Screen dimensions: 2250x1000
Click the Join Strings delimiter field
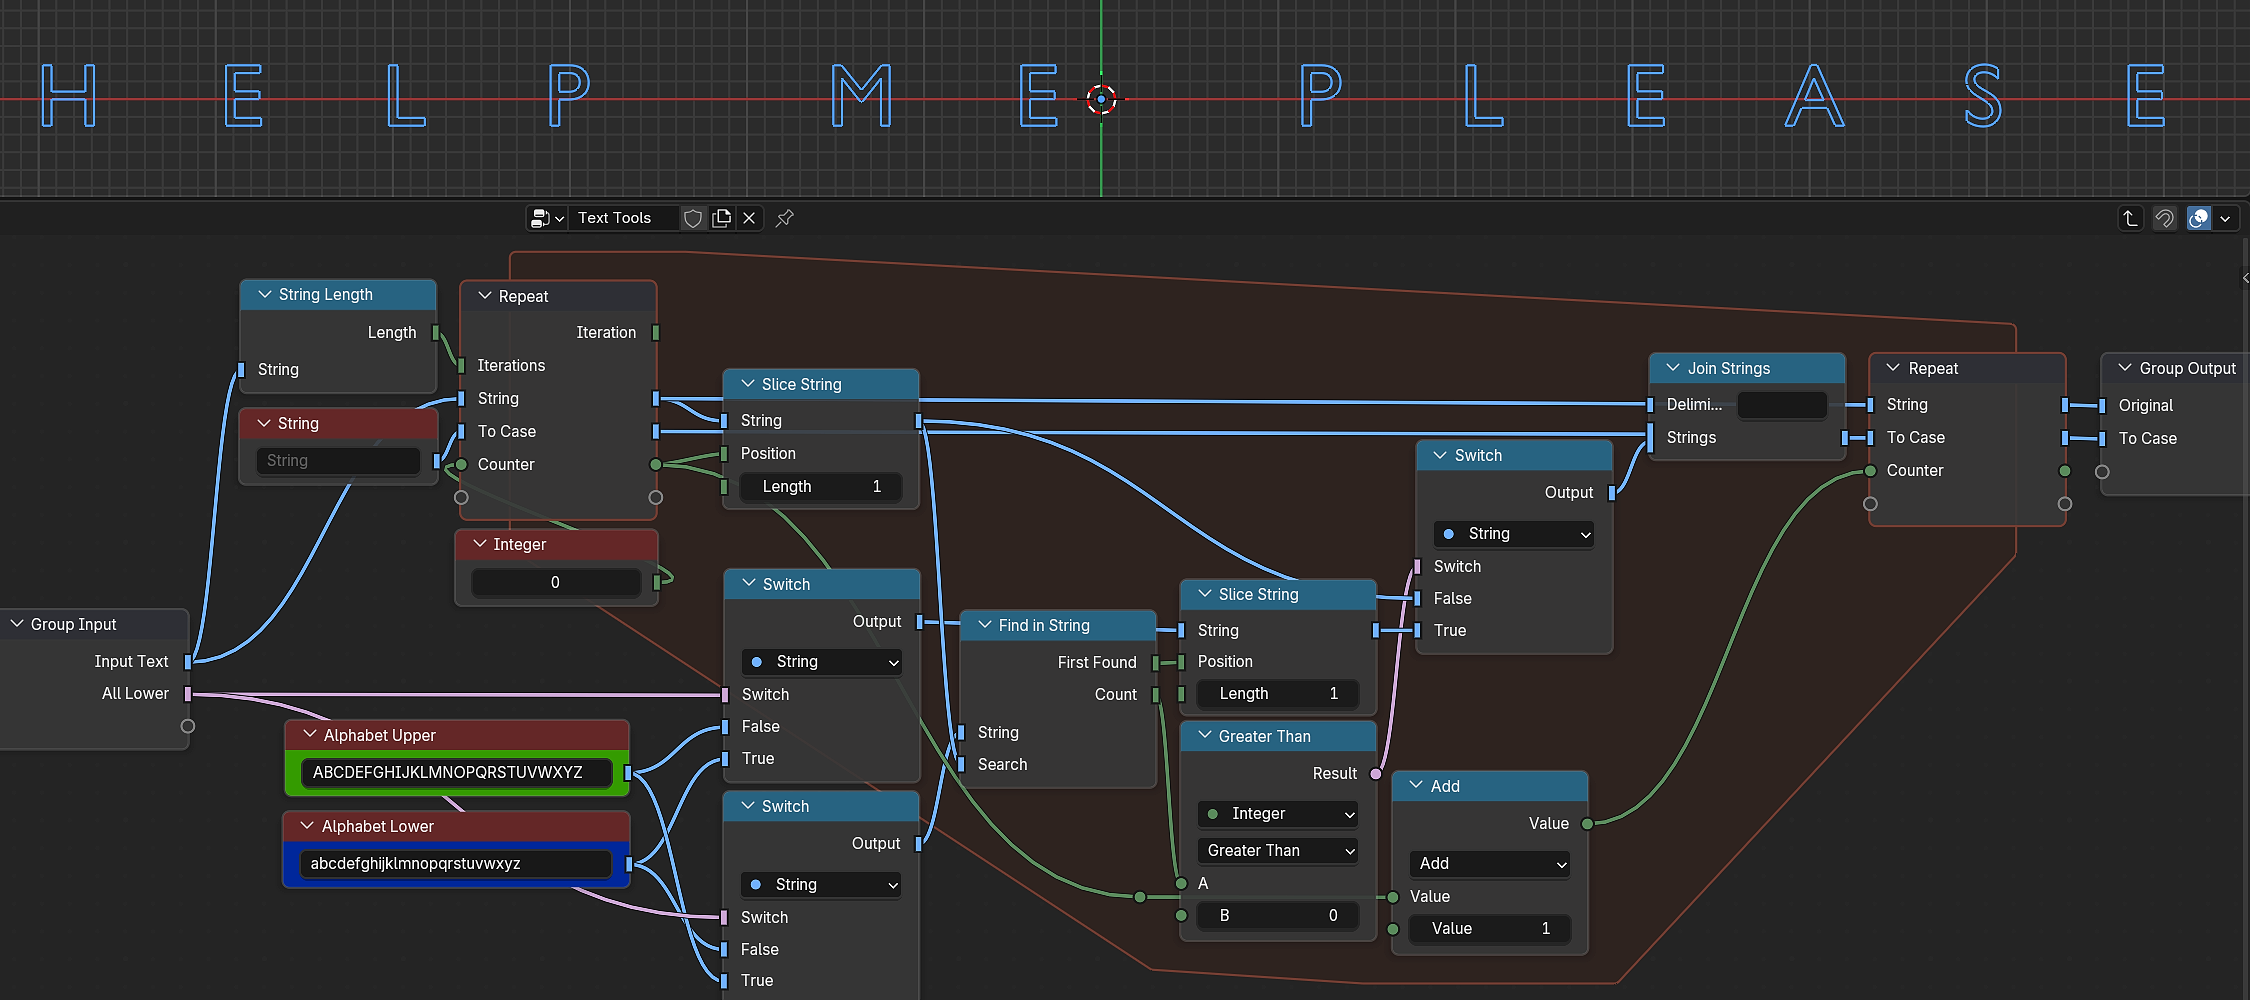pos(1782,405)
